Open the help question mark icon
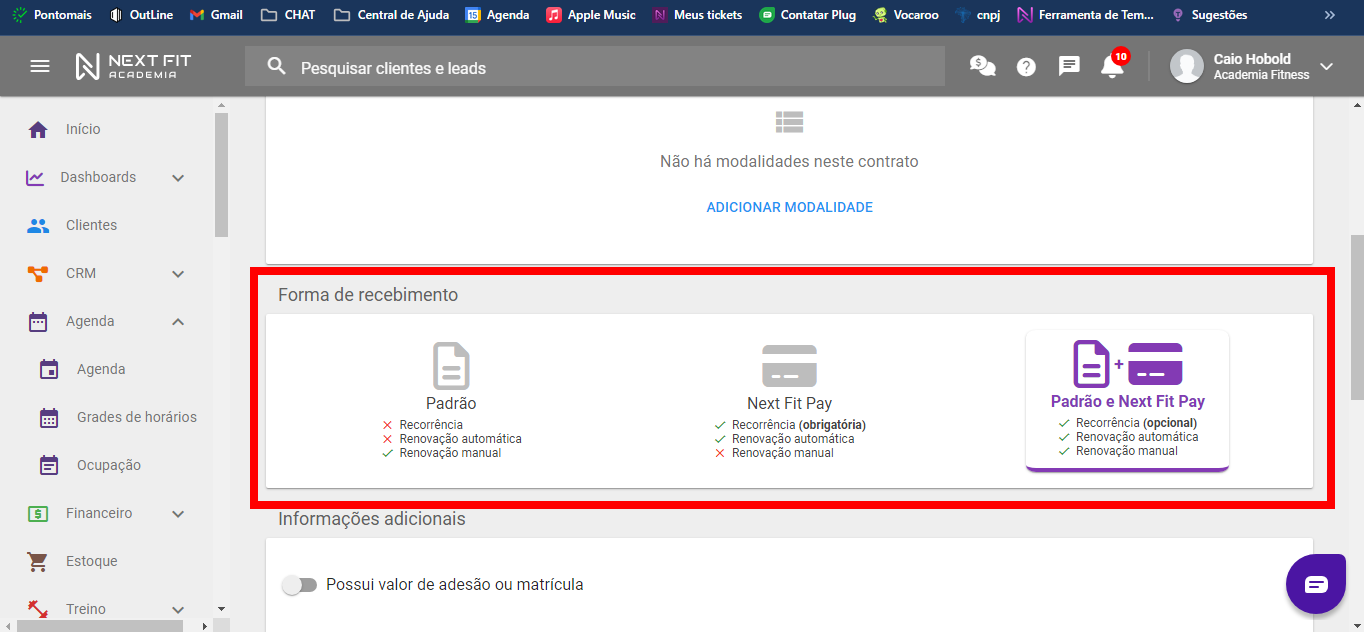This screenshot has height=632, width=1364. (1026, 67)
